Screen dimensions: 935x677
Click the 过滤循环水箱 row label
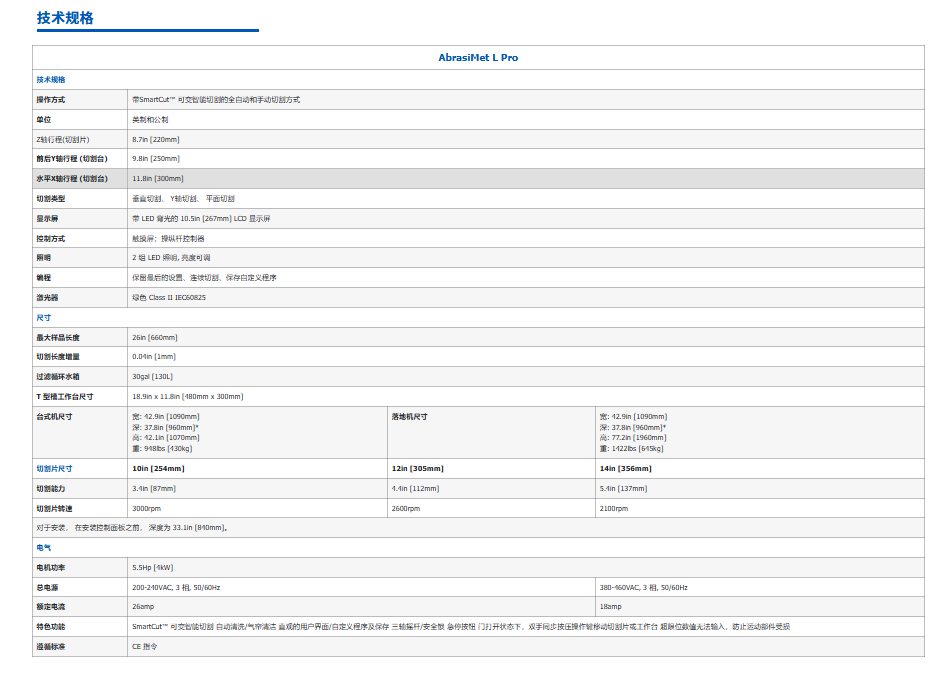point(58,377)
